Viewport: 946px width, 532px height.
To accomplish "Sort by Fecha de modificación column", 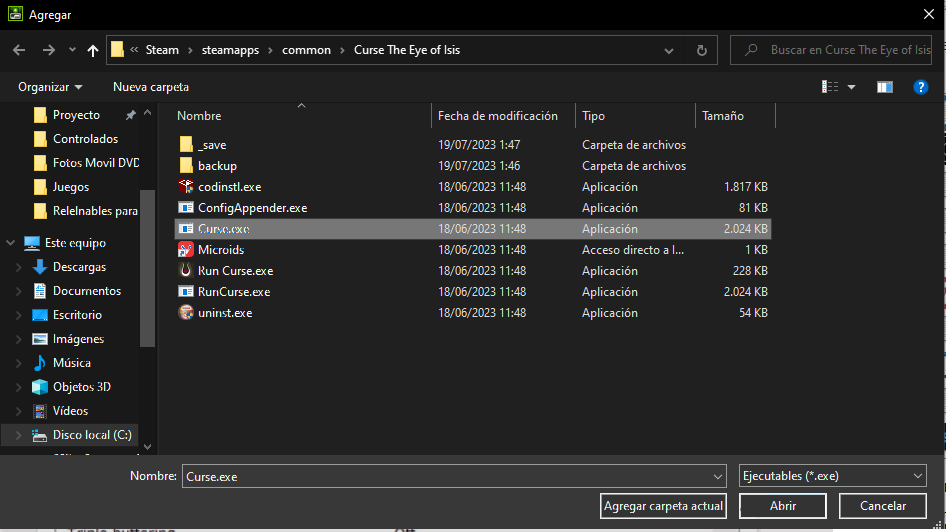I will (x=498, y=116).
